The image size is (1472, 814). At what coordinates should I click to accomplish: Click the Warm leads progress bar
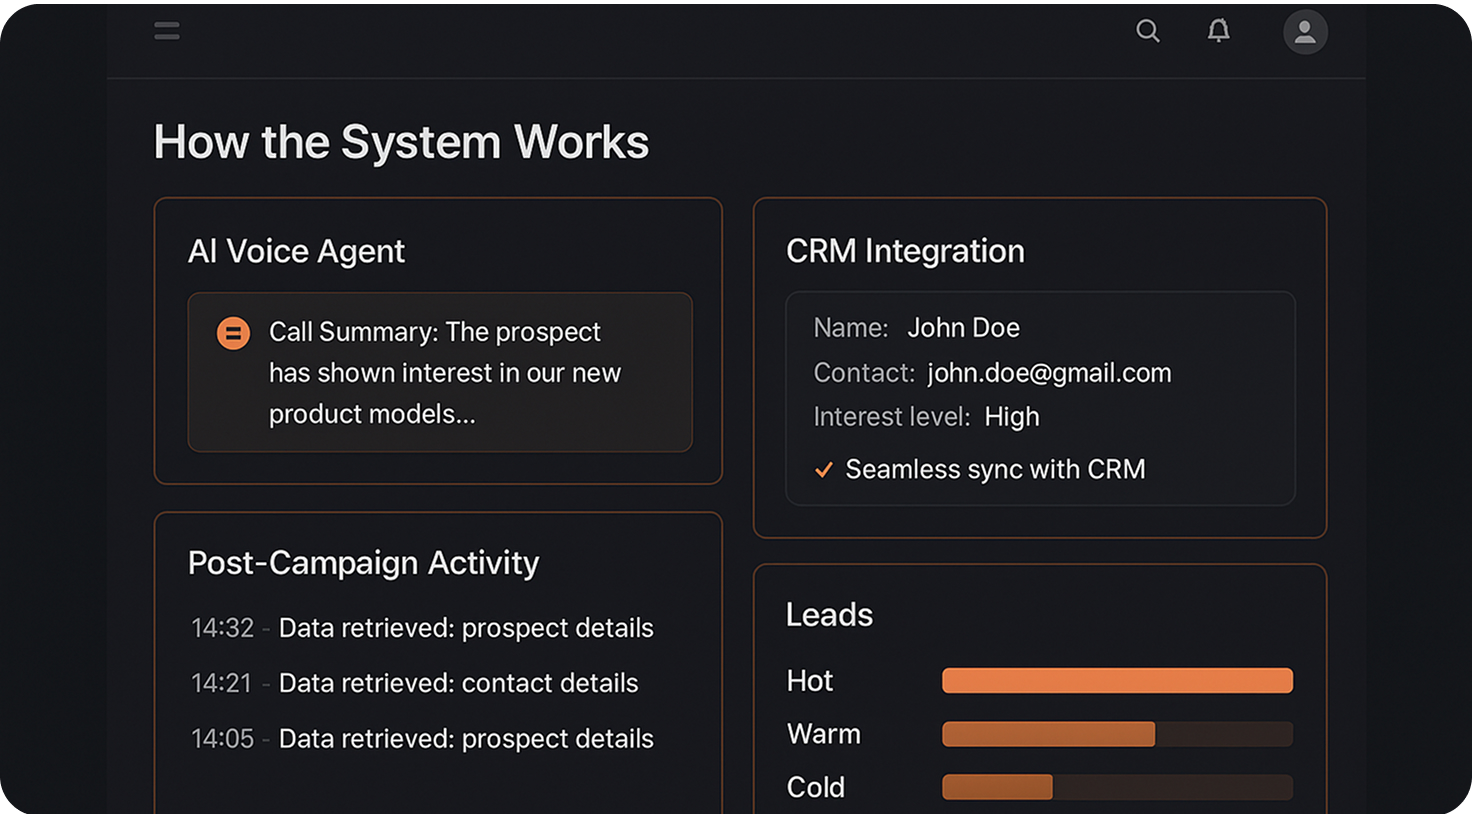click(1117, 734)
